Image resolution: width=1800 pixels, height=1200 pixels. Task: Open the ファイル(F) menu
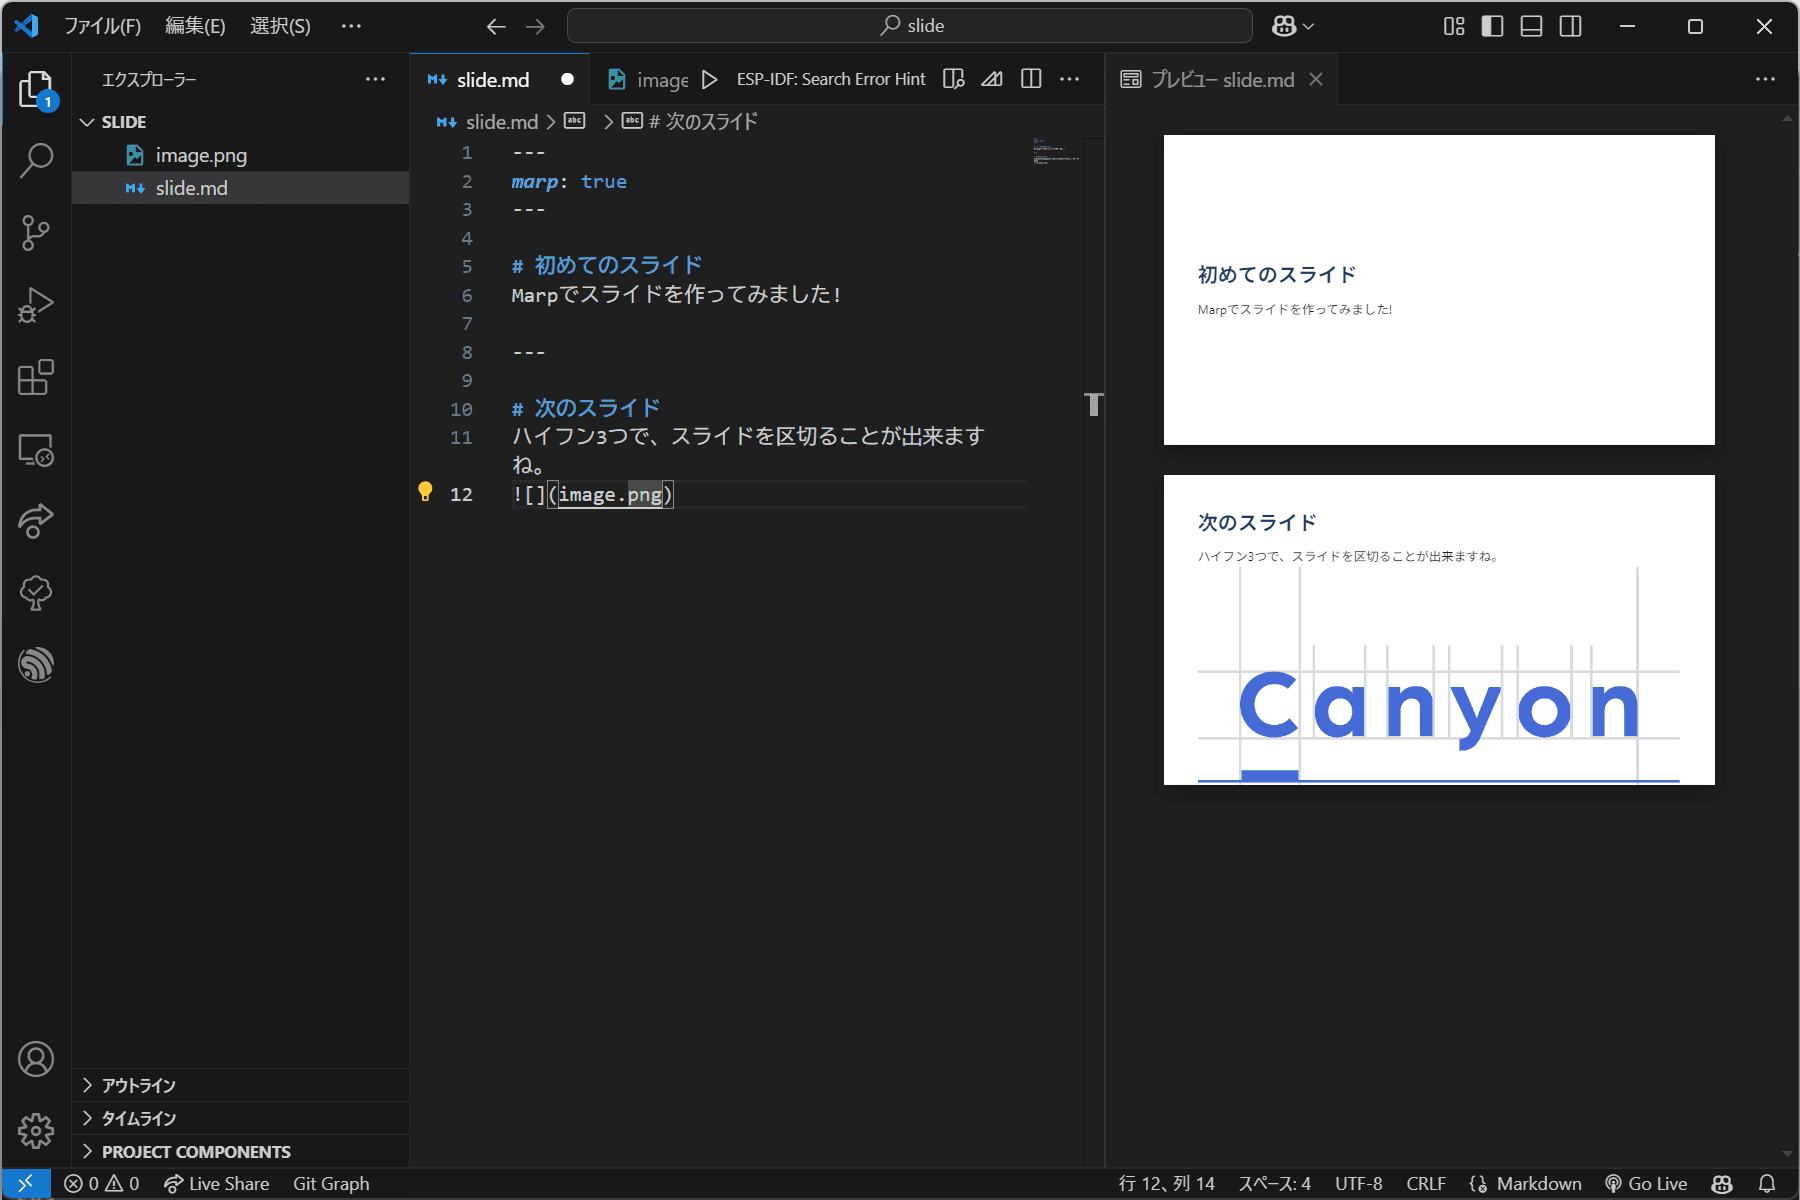pyautogui.click(x=102, y=26)
